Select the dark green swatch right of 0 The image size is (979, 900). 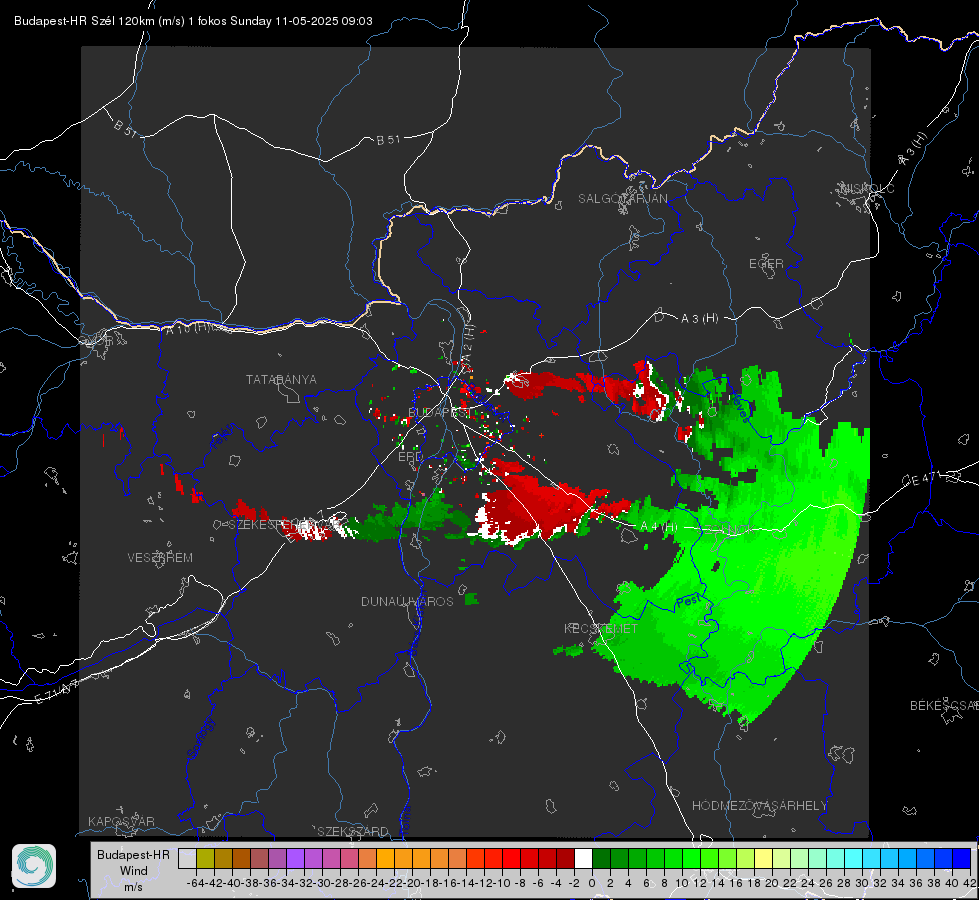[x=601, y=858]
